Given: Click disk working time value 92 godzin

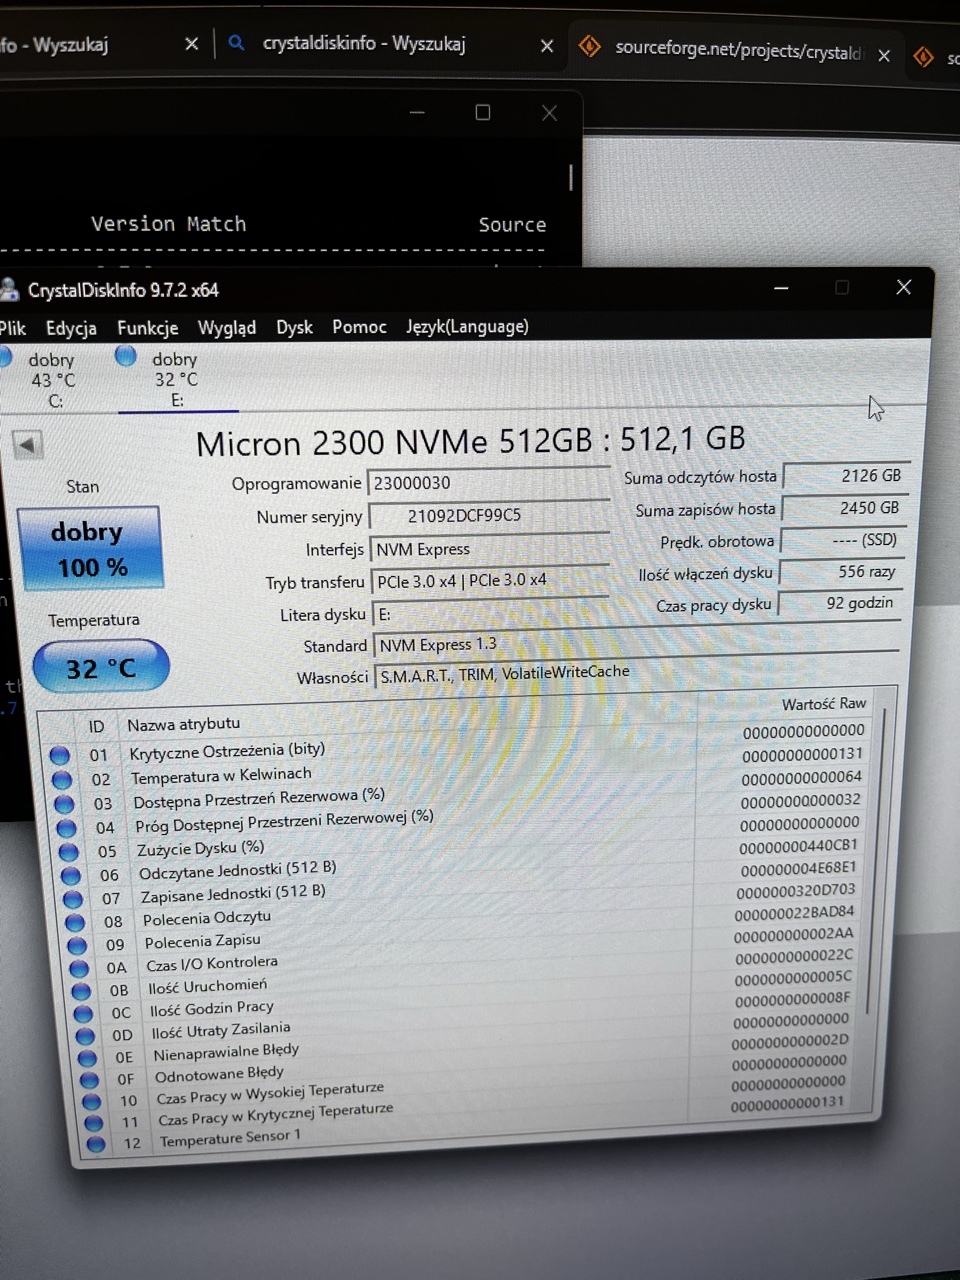Looking at the screenshot, I should coord(840,603).
